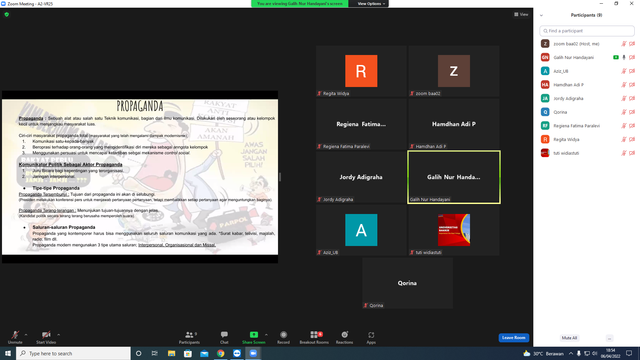Unmute the microphone in Zoom toolbar
Image resolution: width=640 pixels, height=360 pixels.
coord(15,337)
